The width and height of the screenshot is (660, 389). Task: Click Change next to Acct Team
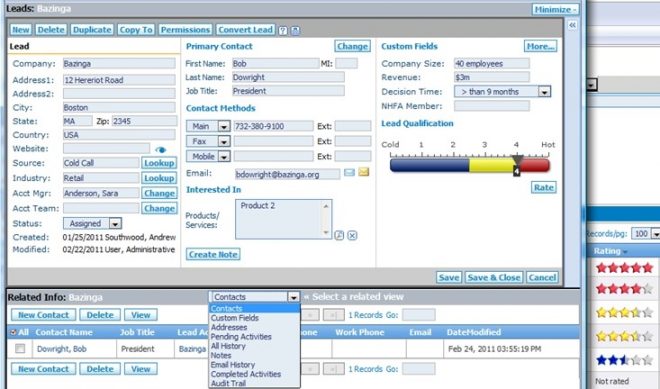pos(159,208)
